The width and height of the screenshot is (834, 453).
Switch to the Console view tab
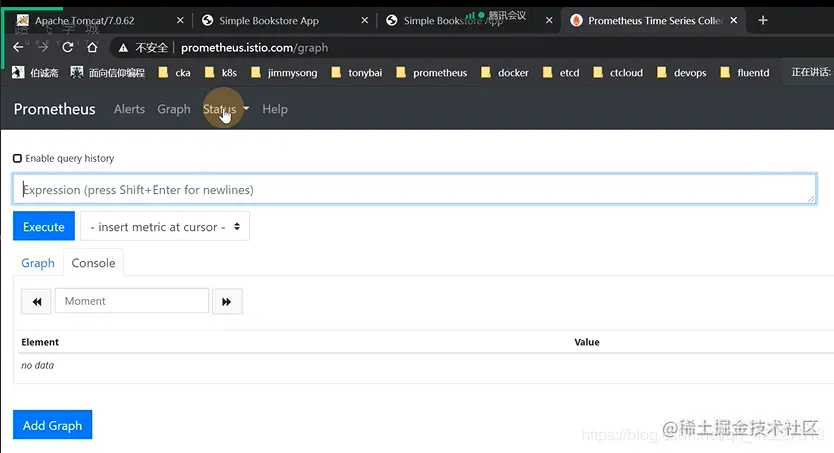point(93,263)
